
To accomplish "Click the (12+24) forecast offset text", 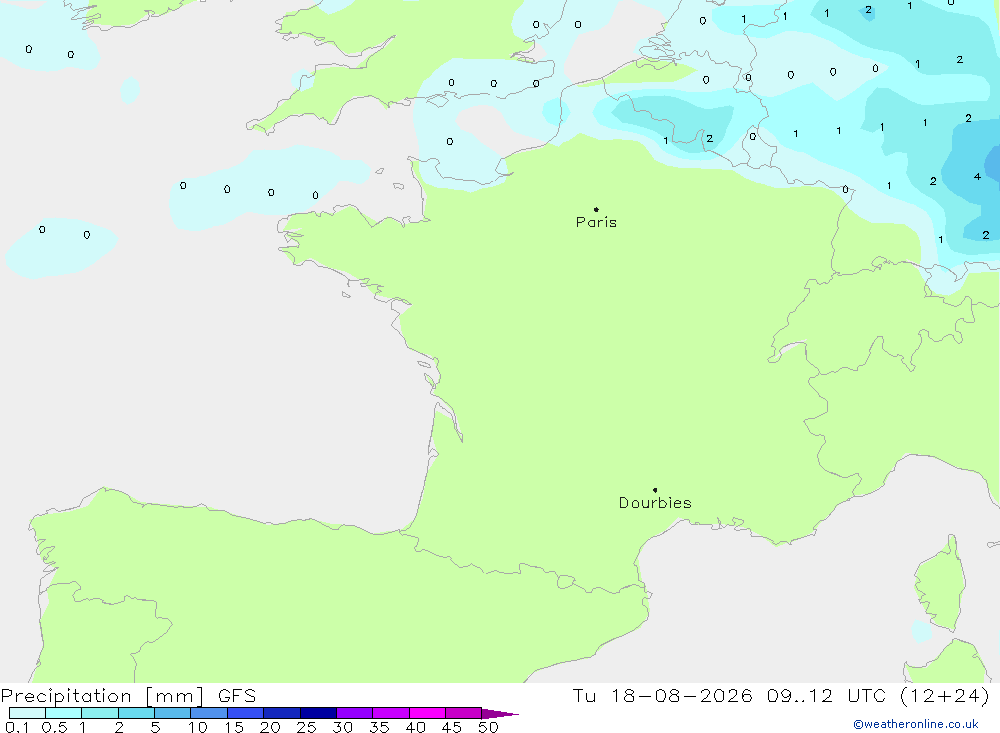I will (945, 695).
